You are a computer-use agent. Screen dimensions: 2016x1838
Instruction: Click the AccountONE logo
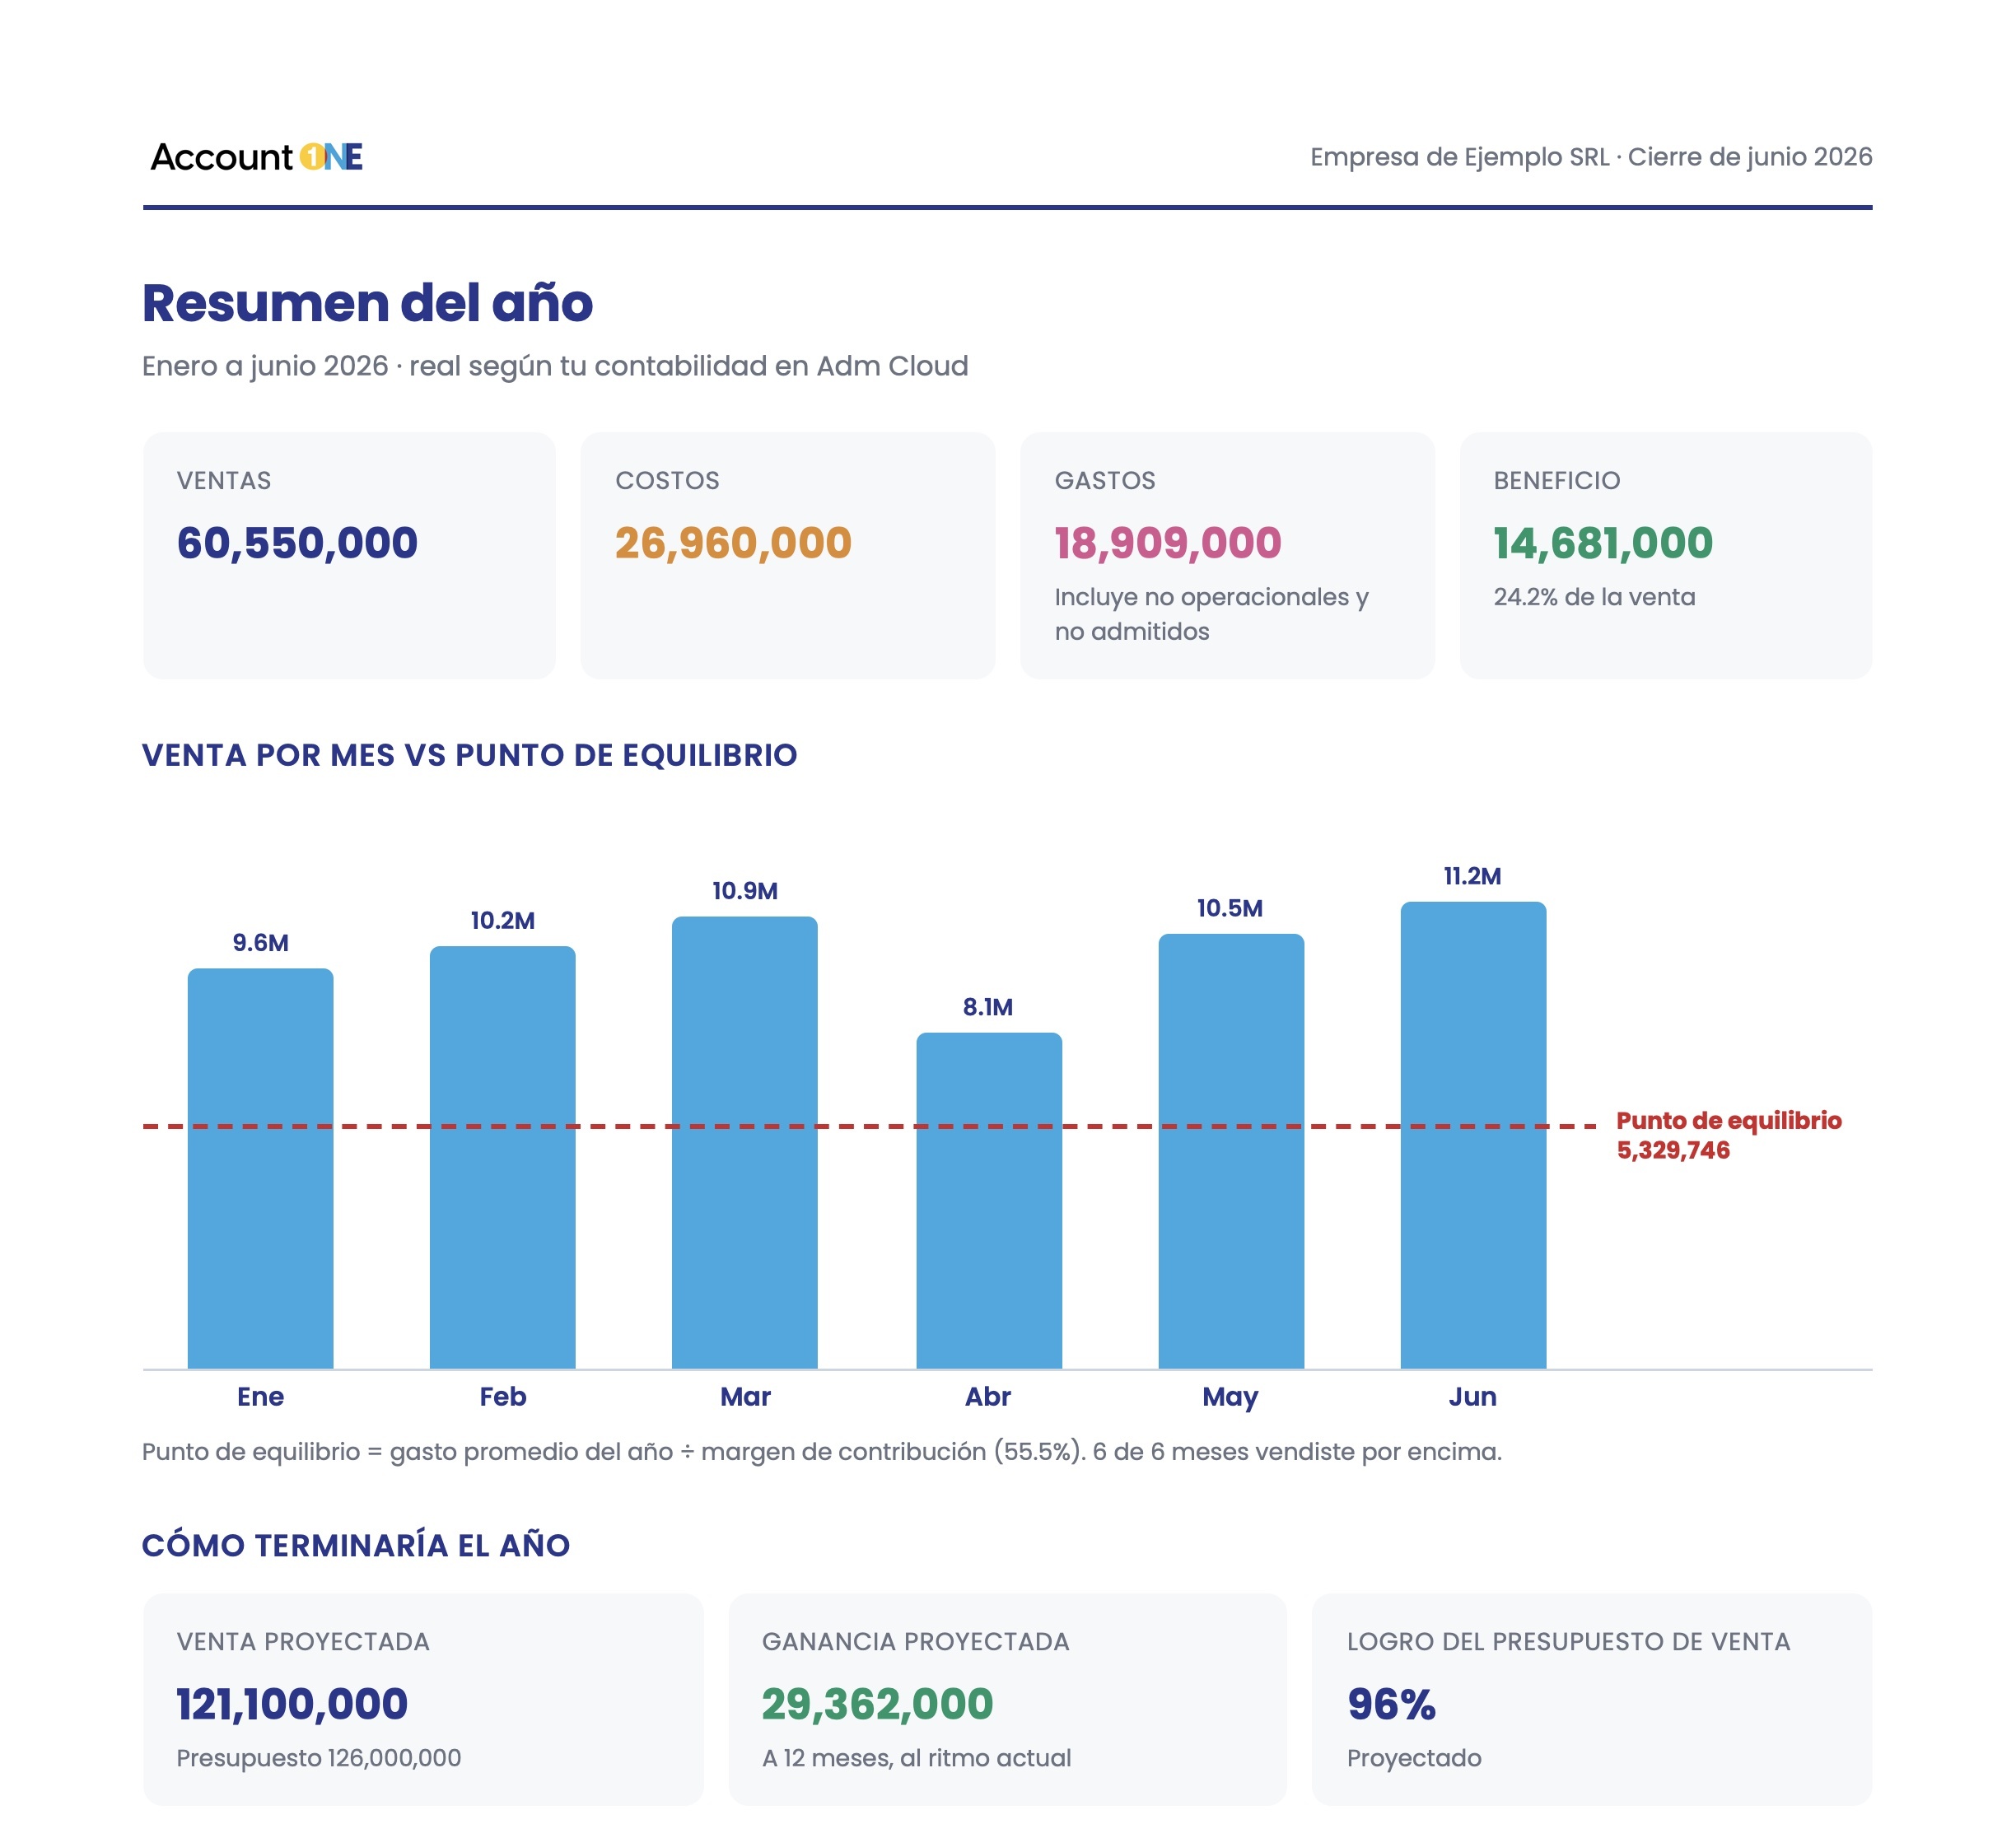(x=256, y=157)
